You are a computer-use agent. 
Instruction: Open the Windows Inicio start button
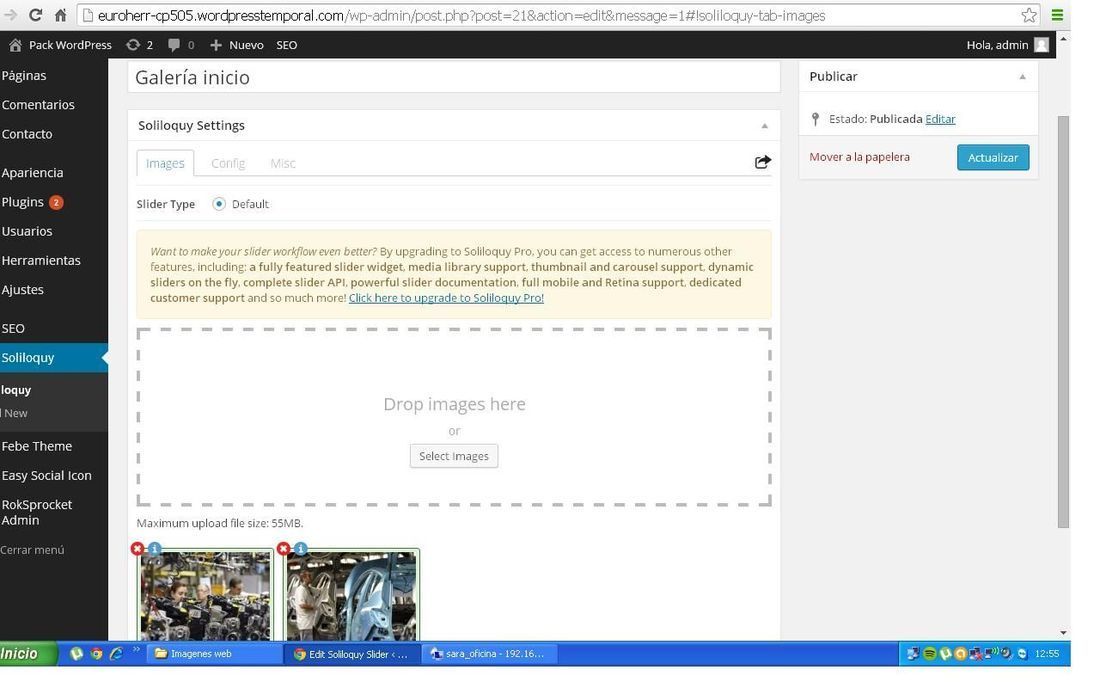(x=28, y=654)
